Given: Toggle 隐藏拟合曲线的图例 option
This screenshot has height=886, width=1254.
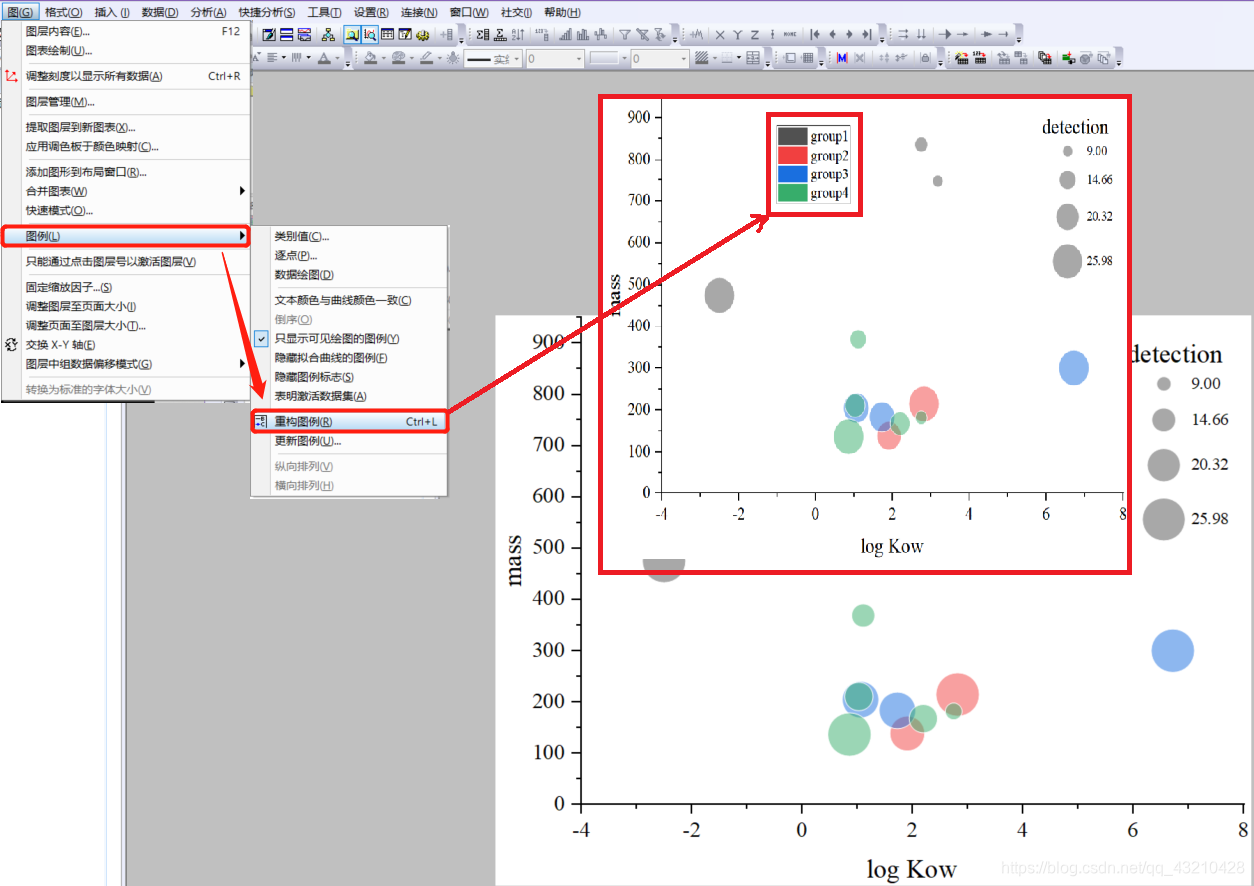Looking at the screenshot, I should point(348,358).
